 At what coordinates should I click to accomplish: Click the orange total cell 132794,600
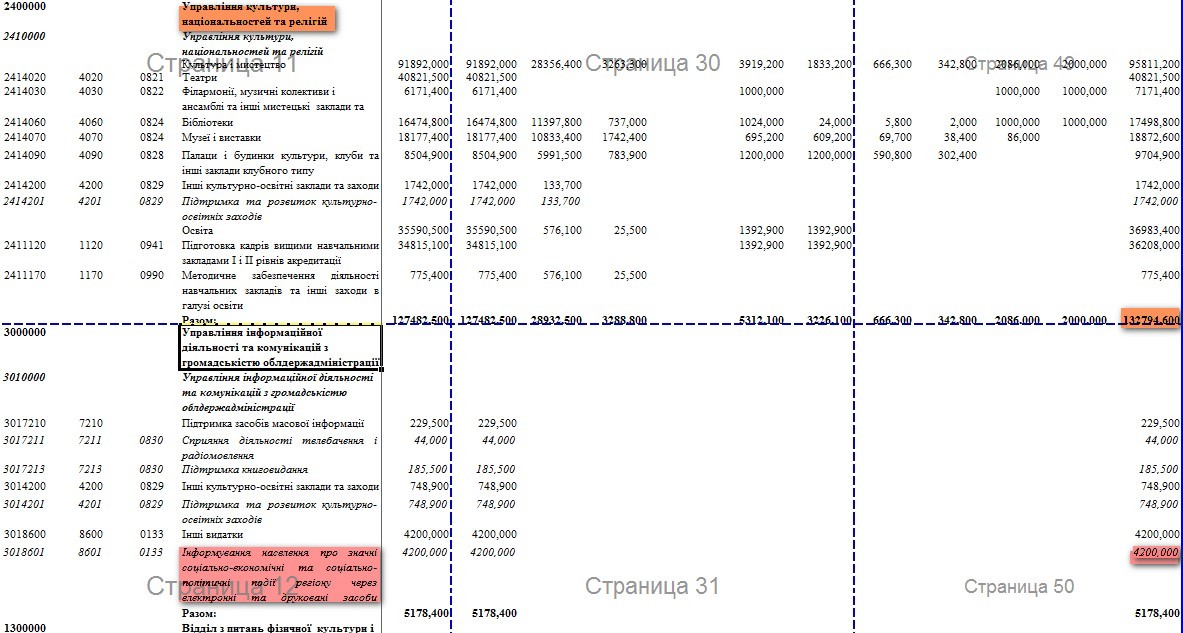coord(1151,320)
